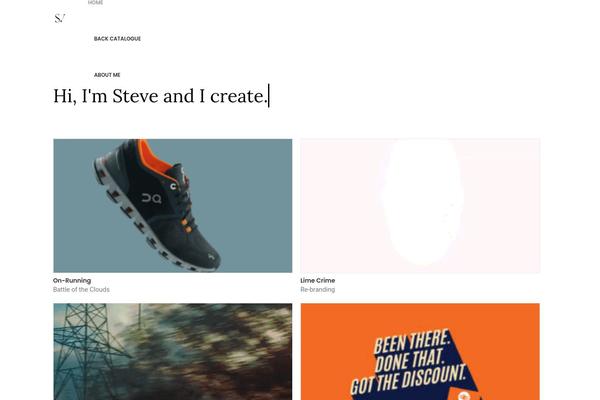Click the Lime Crime project title
Image resolution: width=600 pixels, height=400 pixels.
[x=318, y=281]
